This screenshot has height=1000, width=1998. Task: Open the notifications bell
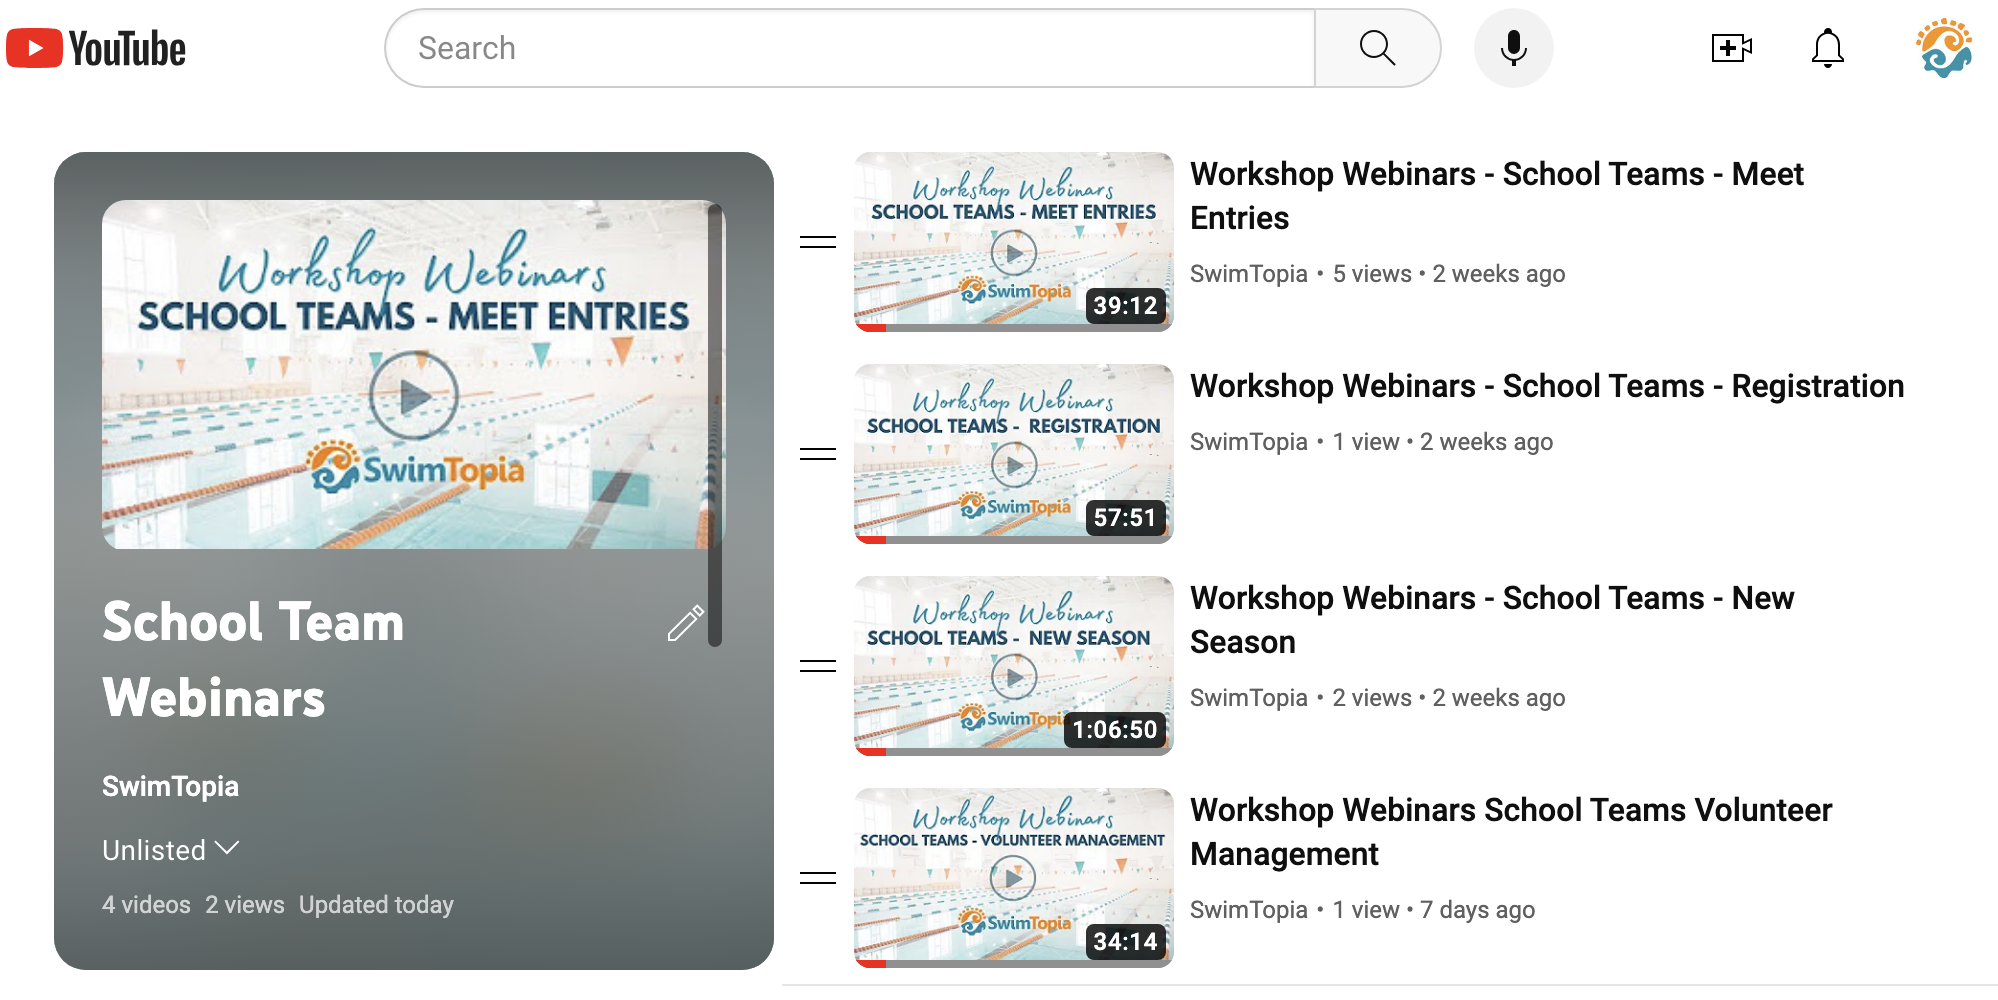click(1827, 48)
